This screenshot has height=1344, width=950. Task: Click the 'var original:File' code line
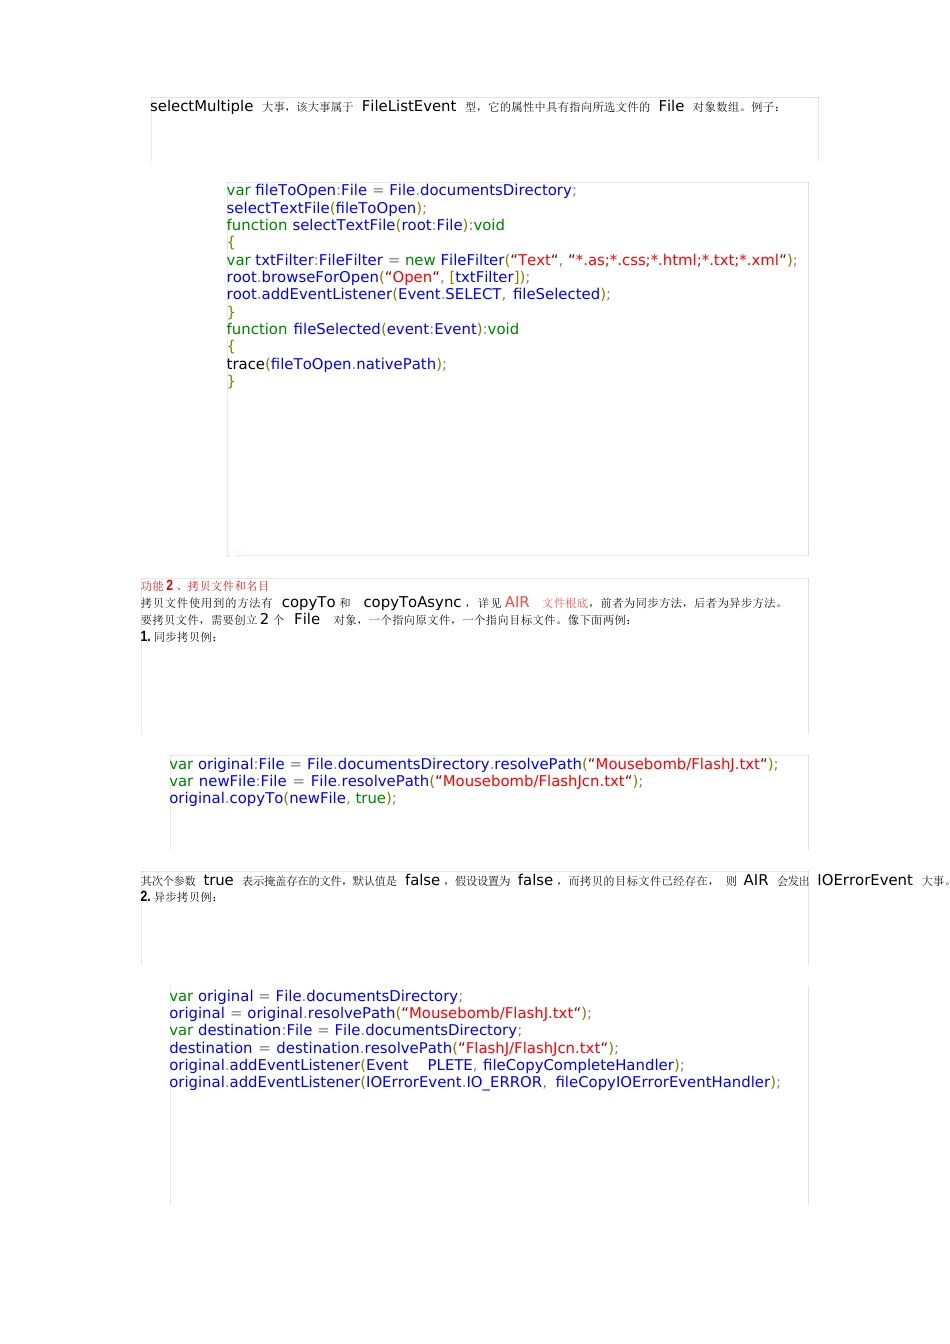[473, 764]
